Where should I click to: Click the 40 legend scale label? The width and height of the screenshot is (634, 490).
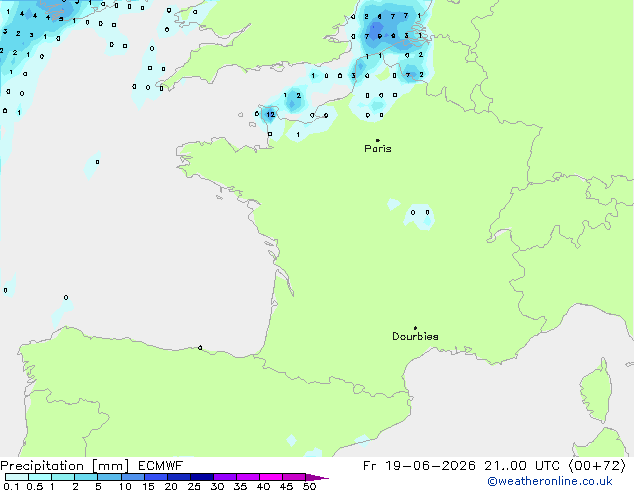[x=263, y=486]
